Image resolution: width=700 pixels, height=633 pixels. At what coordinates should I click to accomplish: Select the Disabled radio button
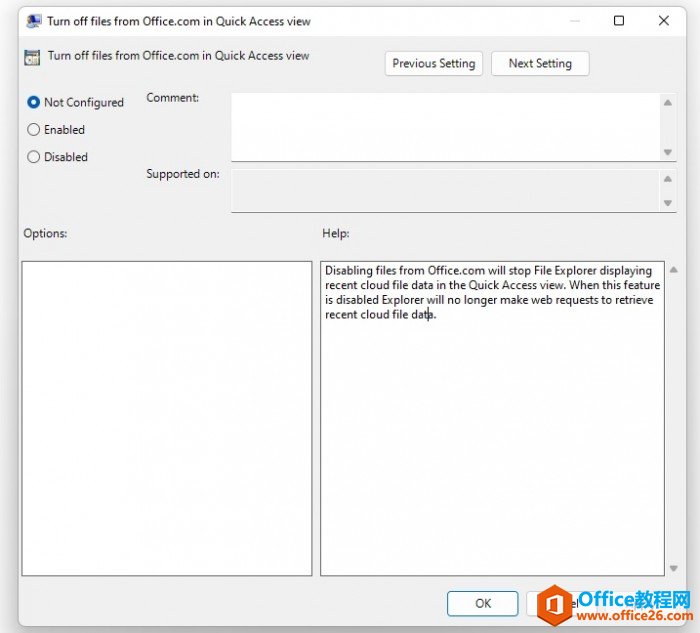[34, 157]
